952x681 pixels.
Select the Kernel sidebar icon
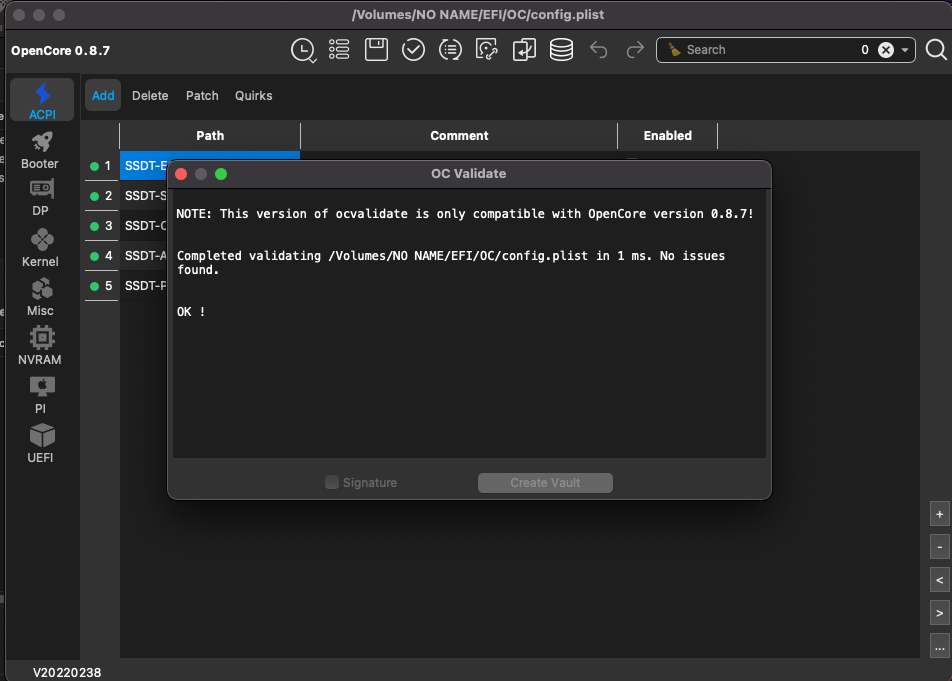[40, 248]
